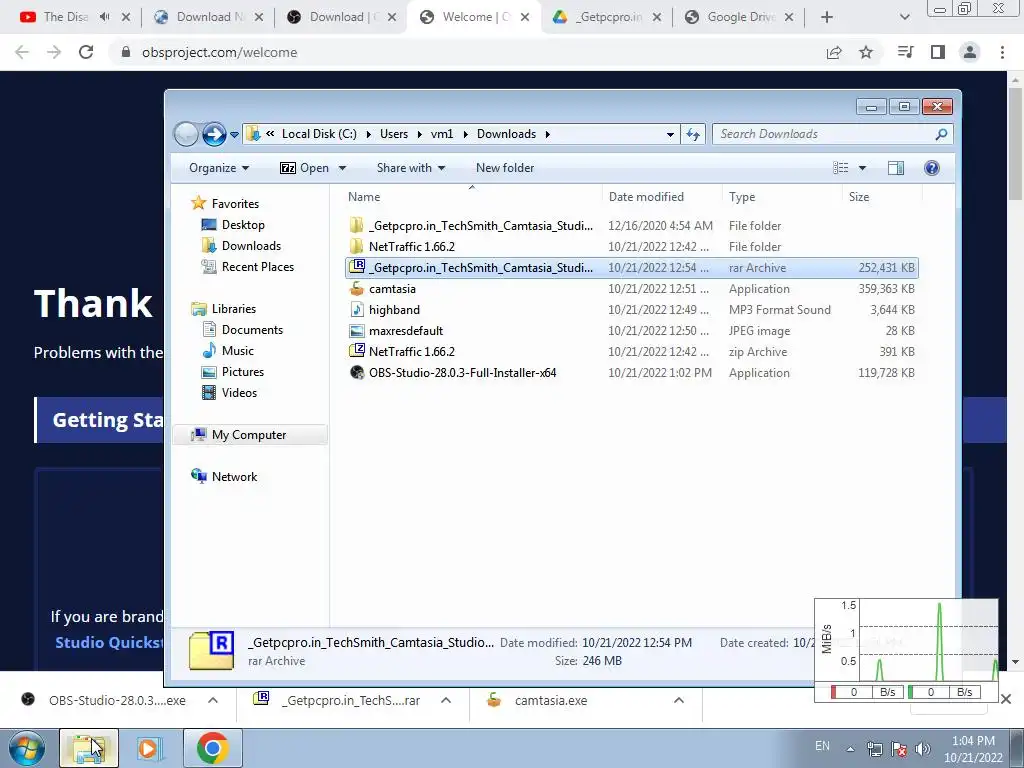
Task: Select the maxresdefault JPEG image
Action: 632,330
